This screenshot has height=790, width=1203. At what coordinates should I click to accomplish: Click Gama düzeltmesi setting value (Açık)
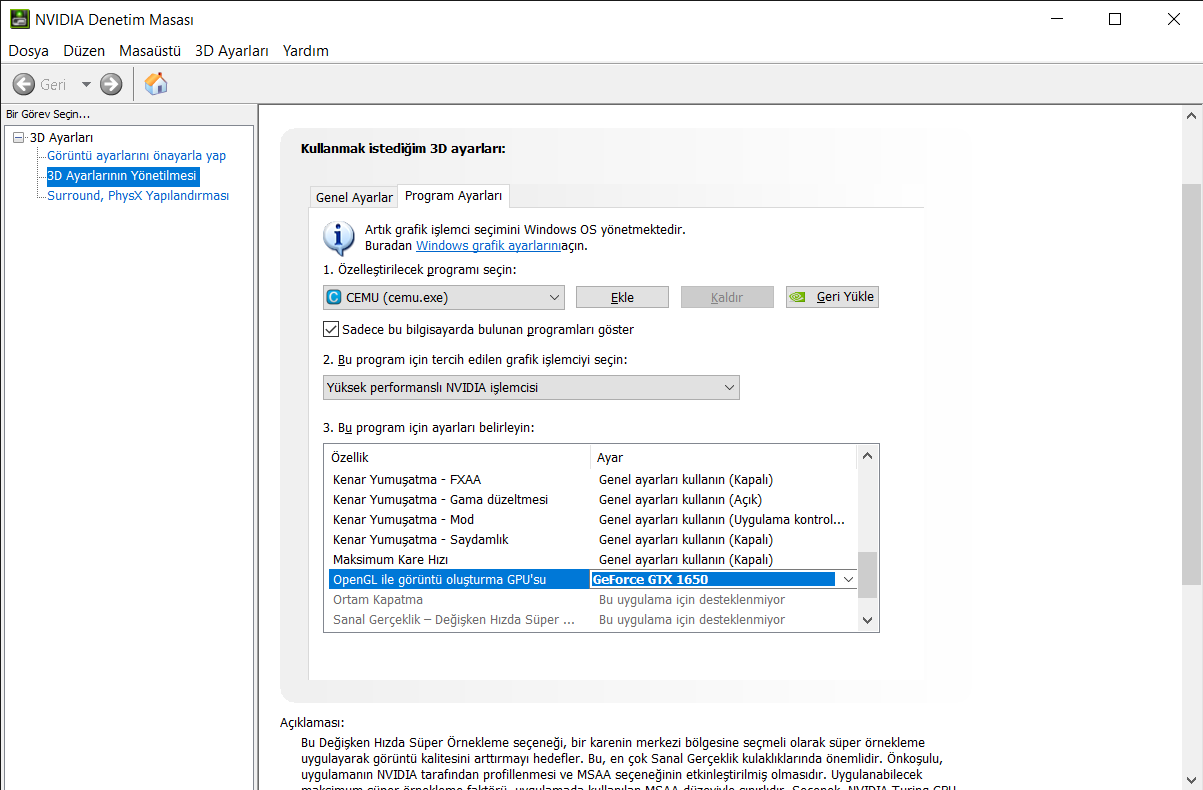coord(681,499)
